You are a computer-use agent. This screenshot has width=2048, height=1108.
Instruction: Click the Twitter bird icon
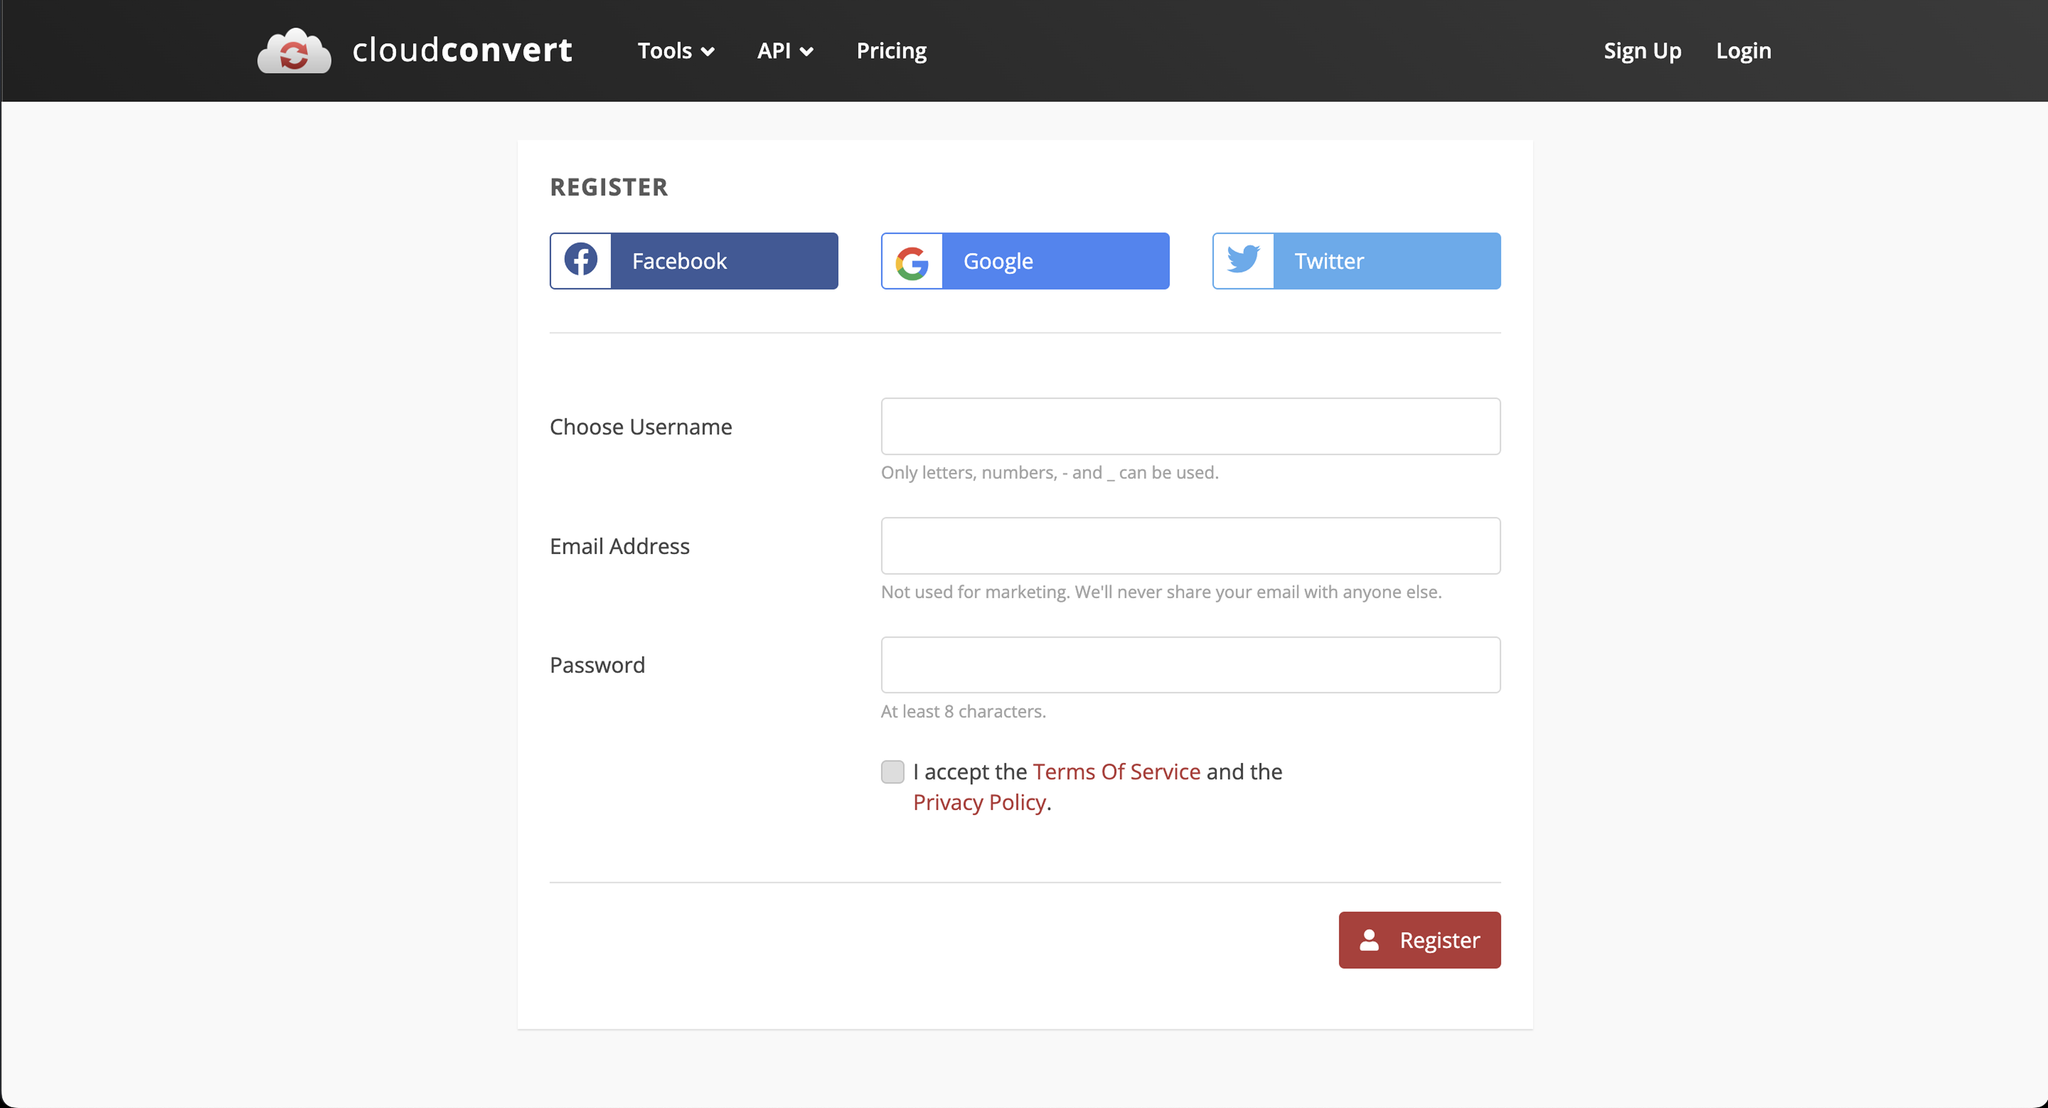click(1243, 260)
